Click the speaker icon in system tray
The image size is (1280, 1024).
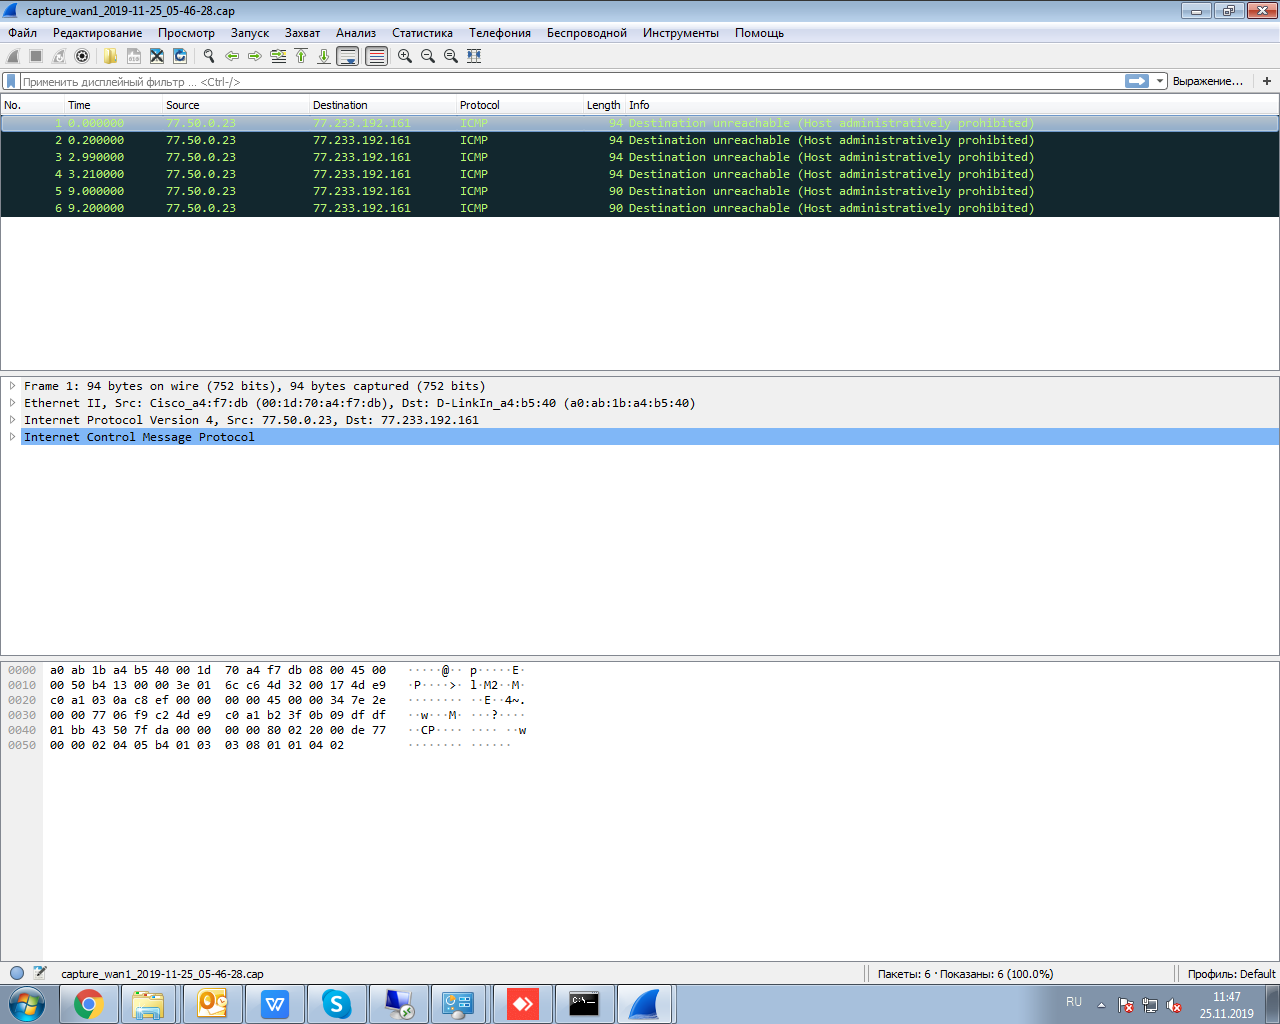click(1174, 1005)
